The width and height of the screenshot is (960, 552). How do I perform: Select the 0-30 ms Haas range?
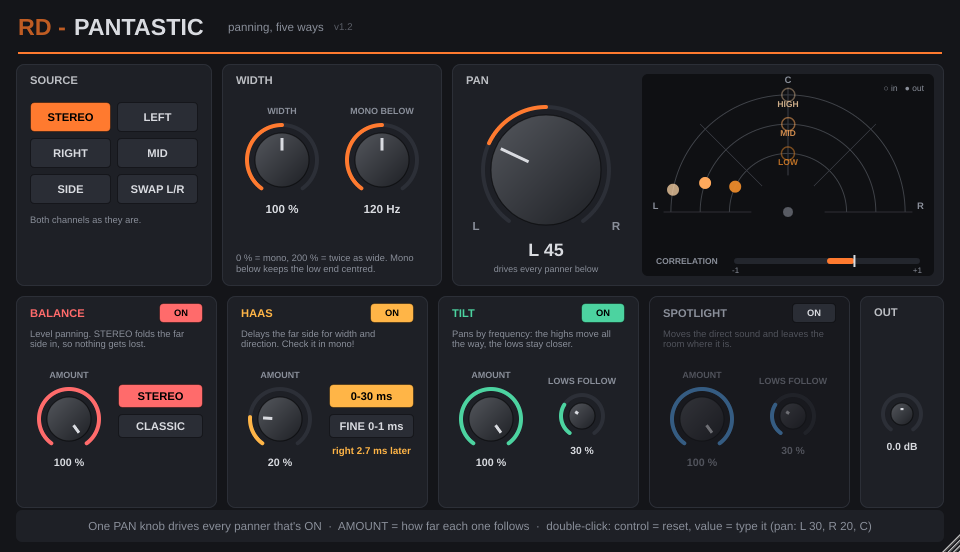(371, 396)
